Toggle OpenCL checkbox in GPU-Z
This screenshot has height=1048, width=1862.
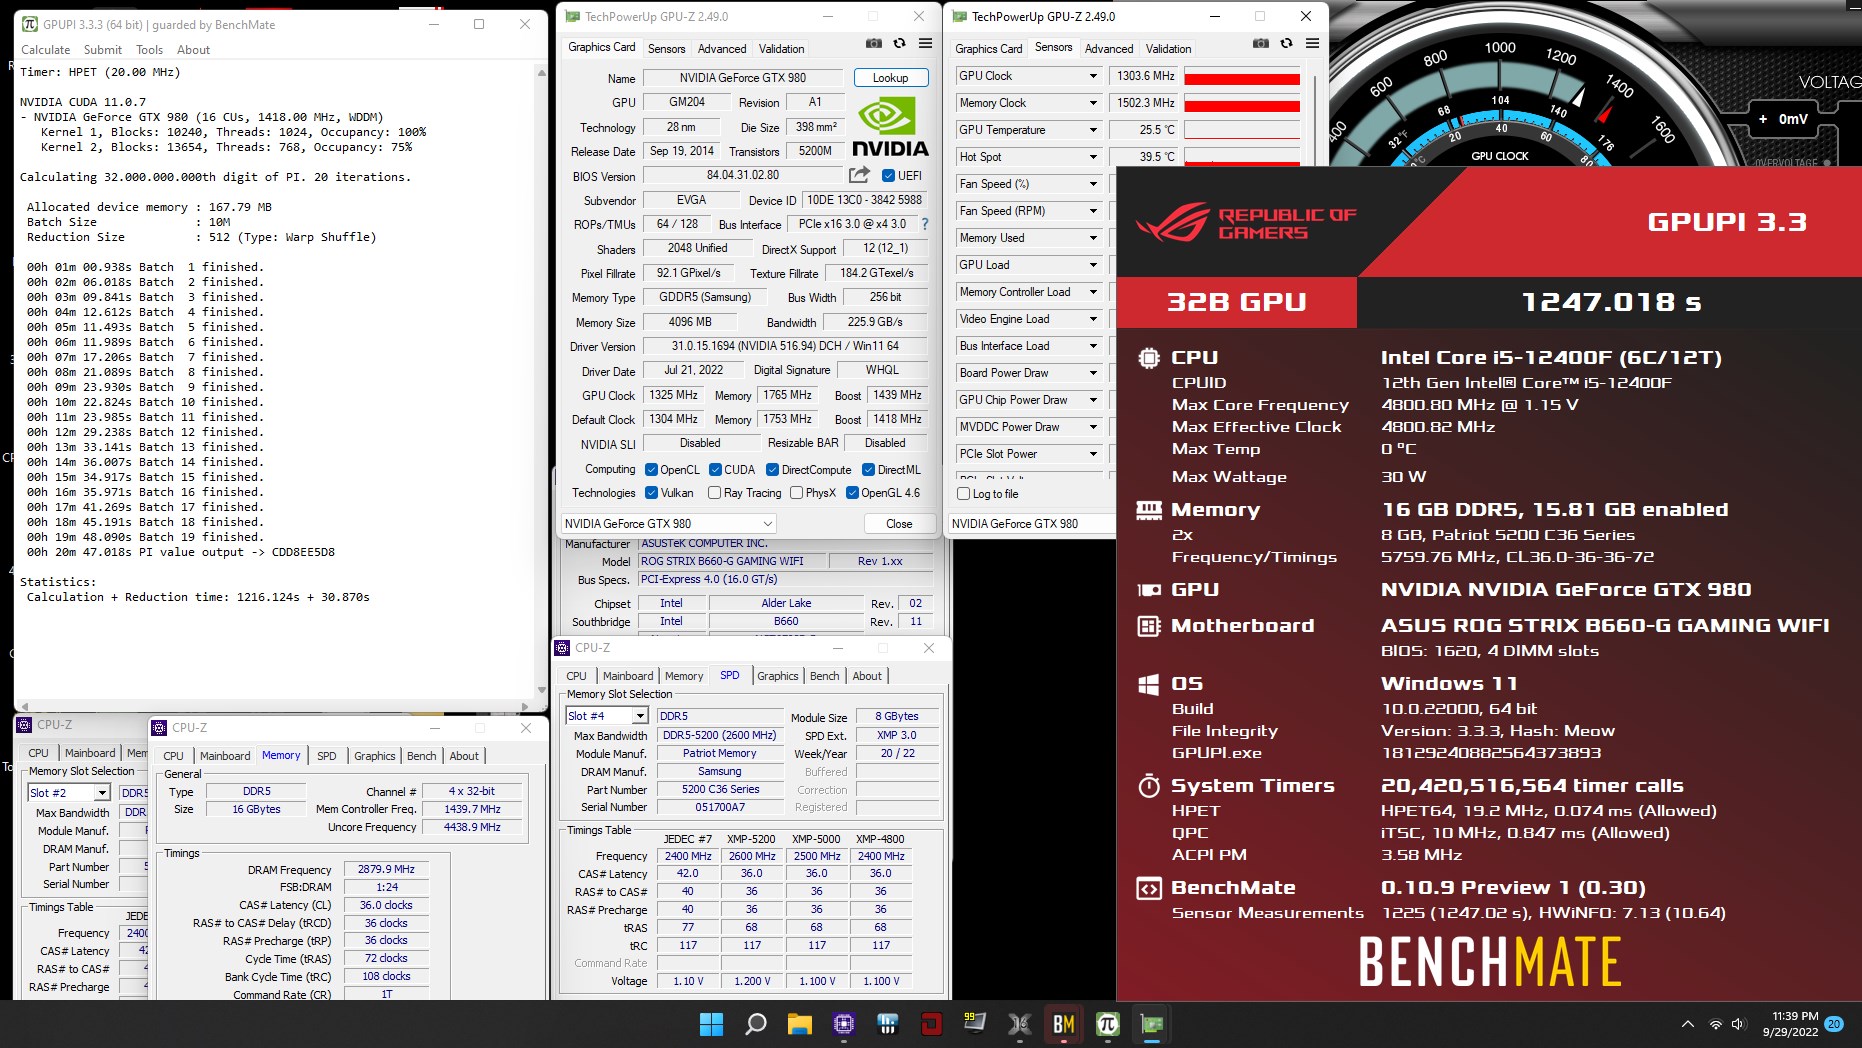pyautogui.click(x=651, y=470)
